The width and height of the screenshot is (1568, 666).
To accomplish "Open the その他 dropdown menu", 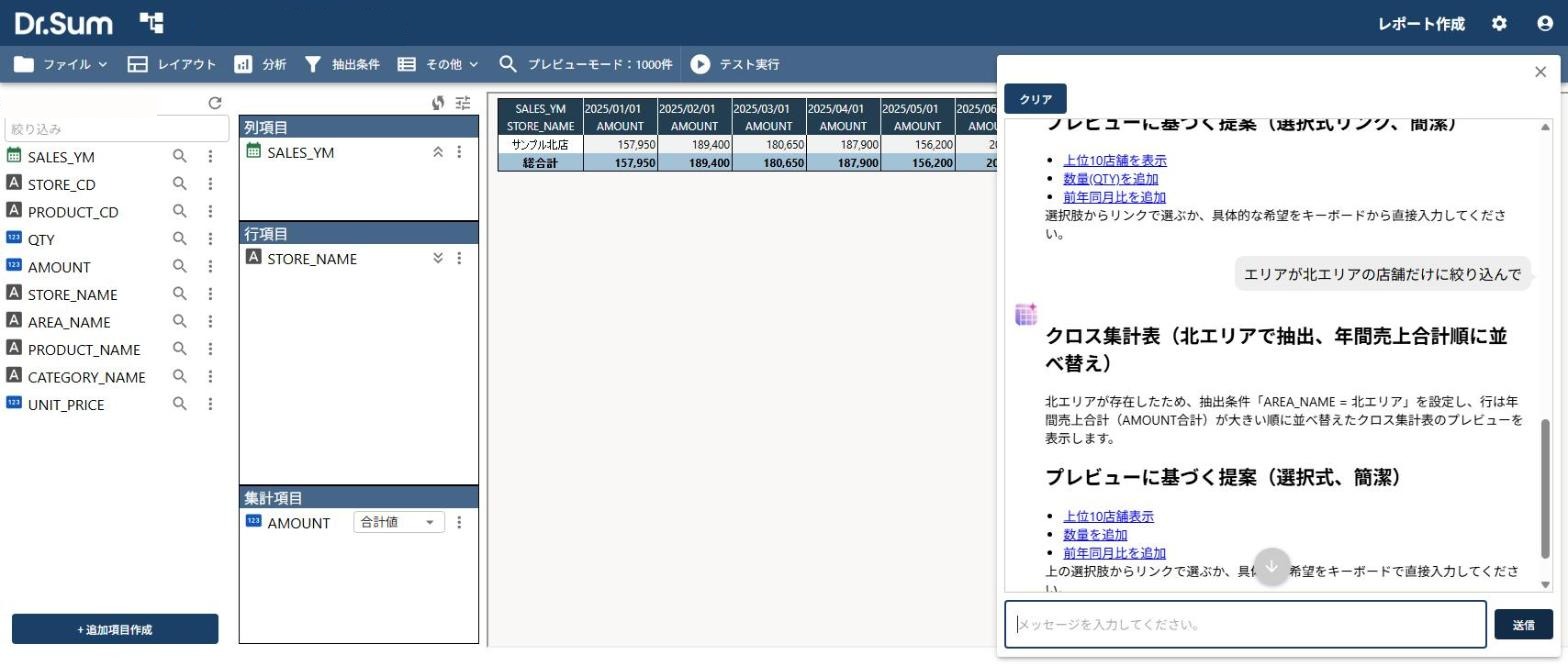I will [438, 64].
